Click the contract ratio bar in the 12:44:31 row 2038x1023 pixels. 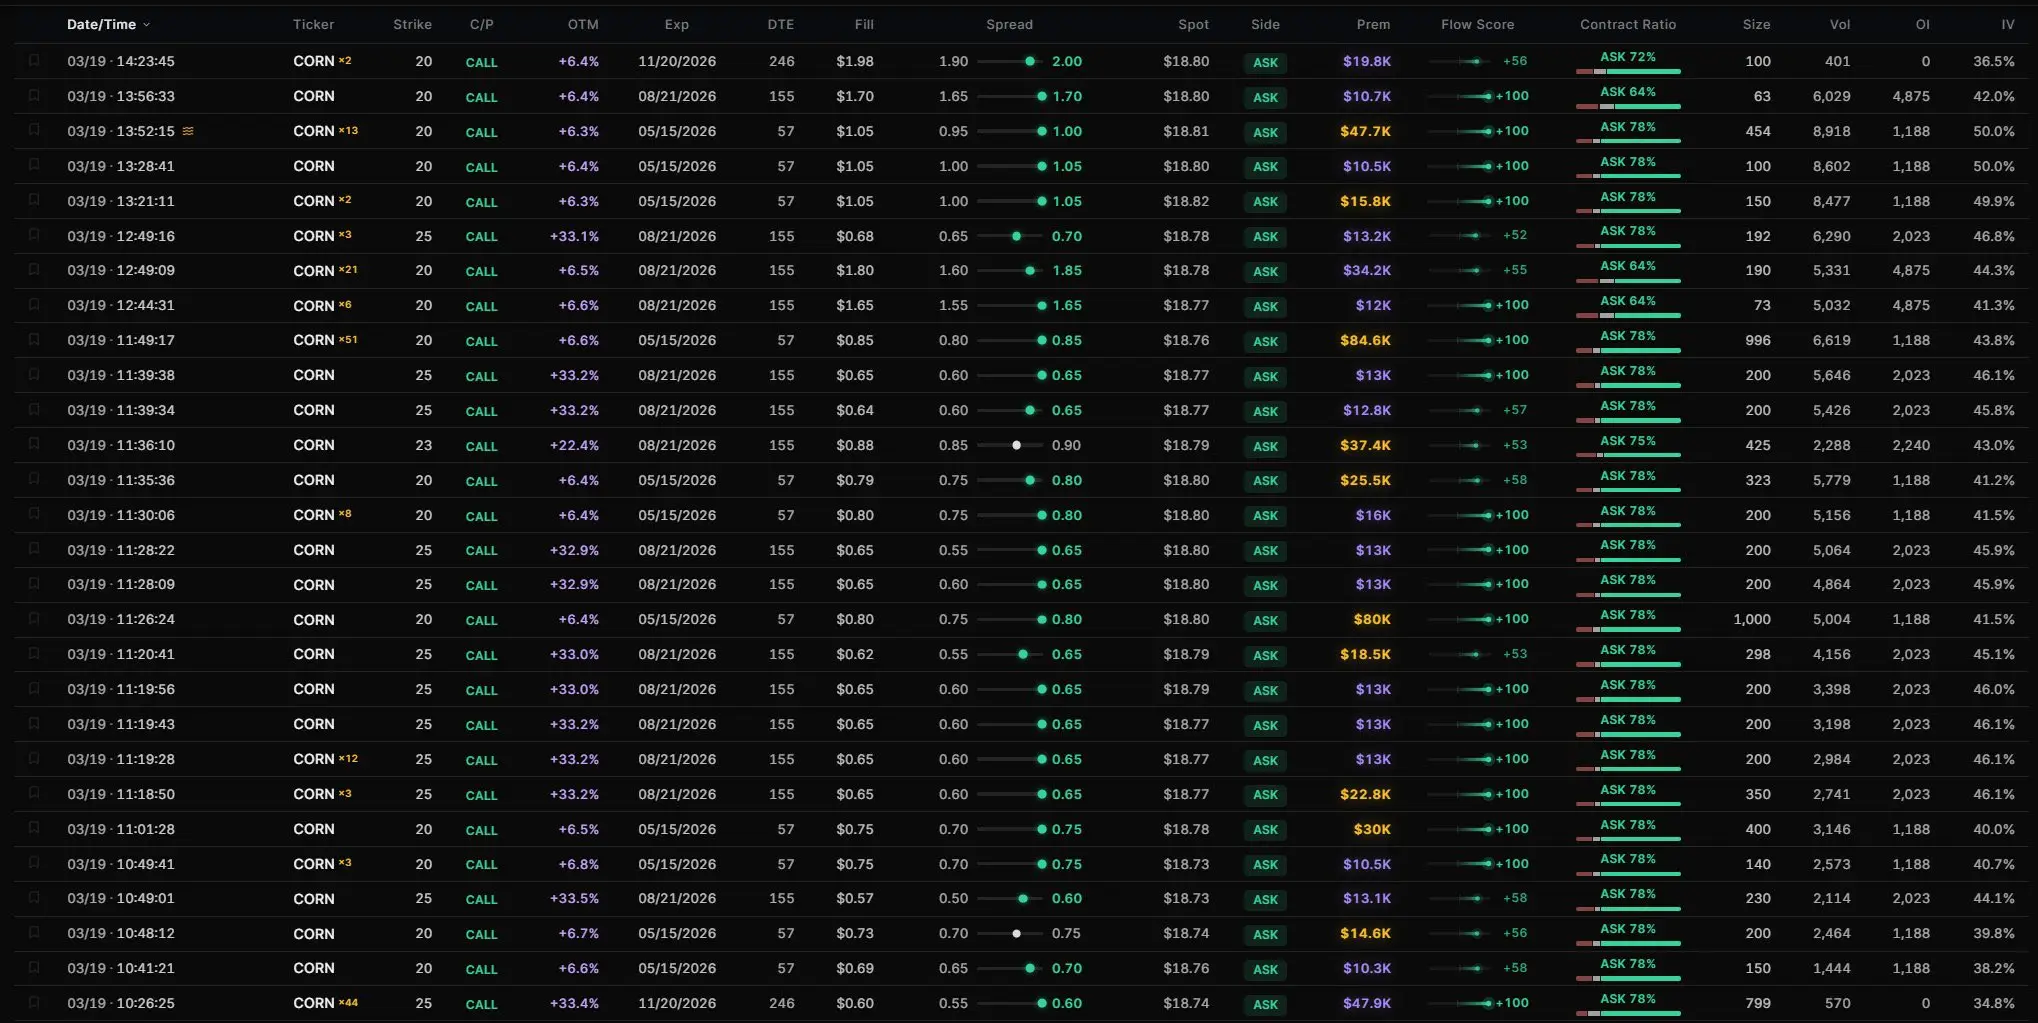point(1628,315)
